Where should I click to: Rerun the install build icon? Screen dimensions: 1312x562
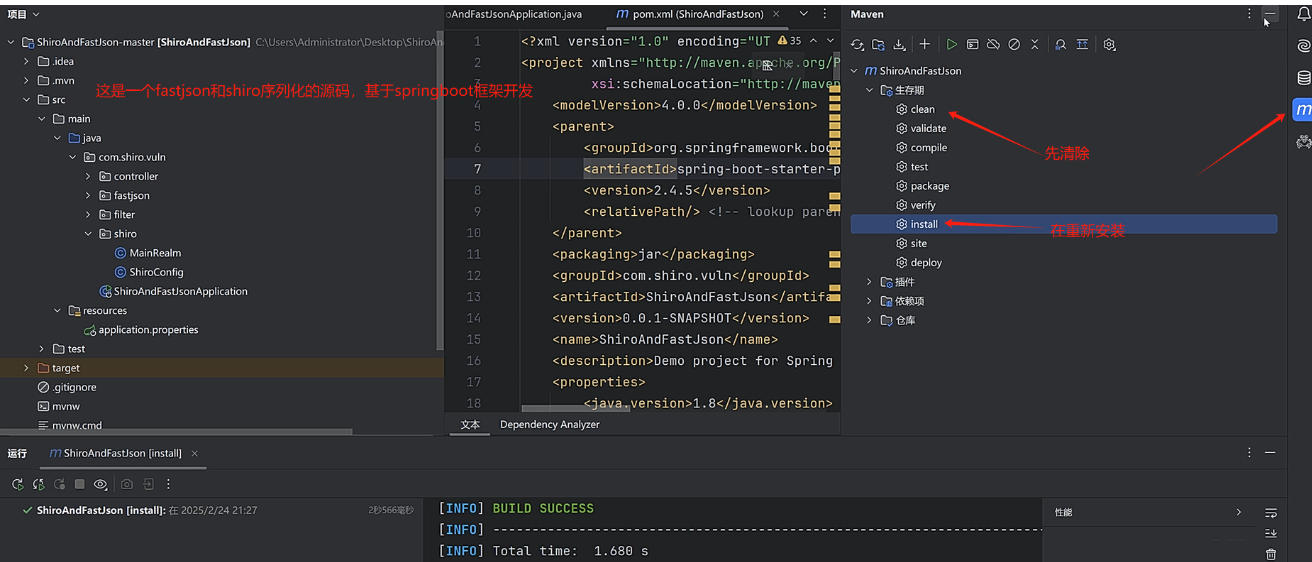click(17, 484)
